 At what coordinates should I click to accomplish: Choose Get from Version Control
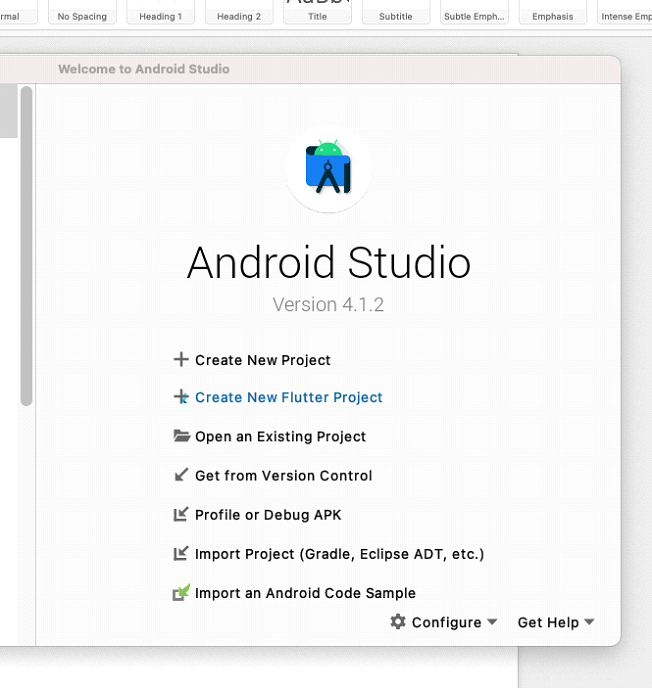point(283,476)
